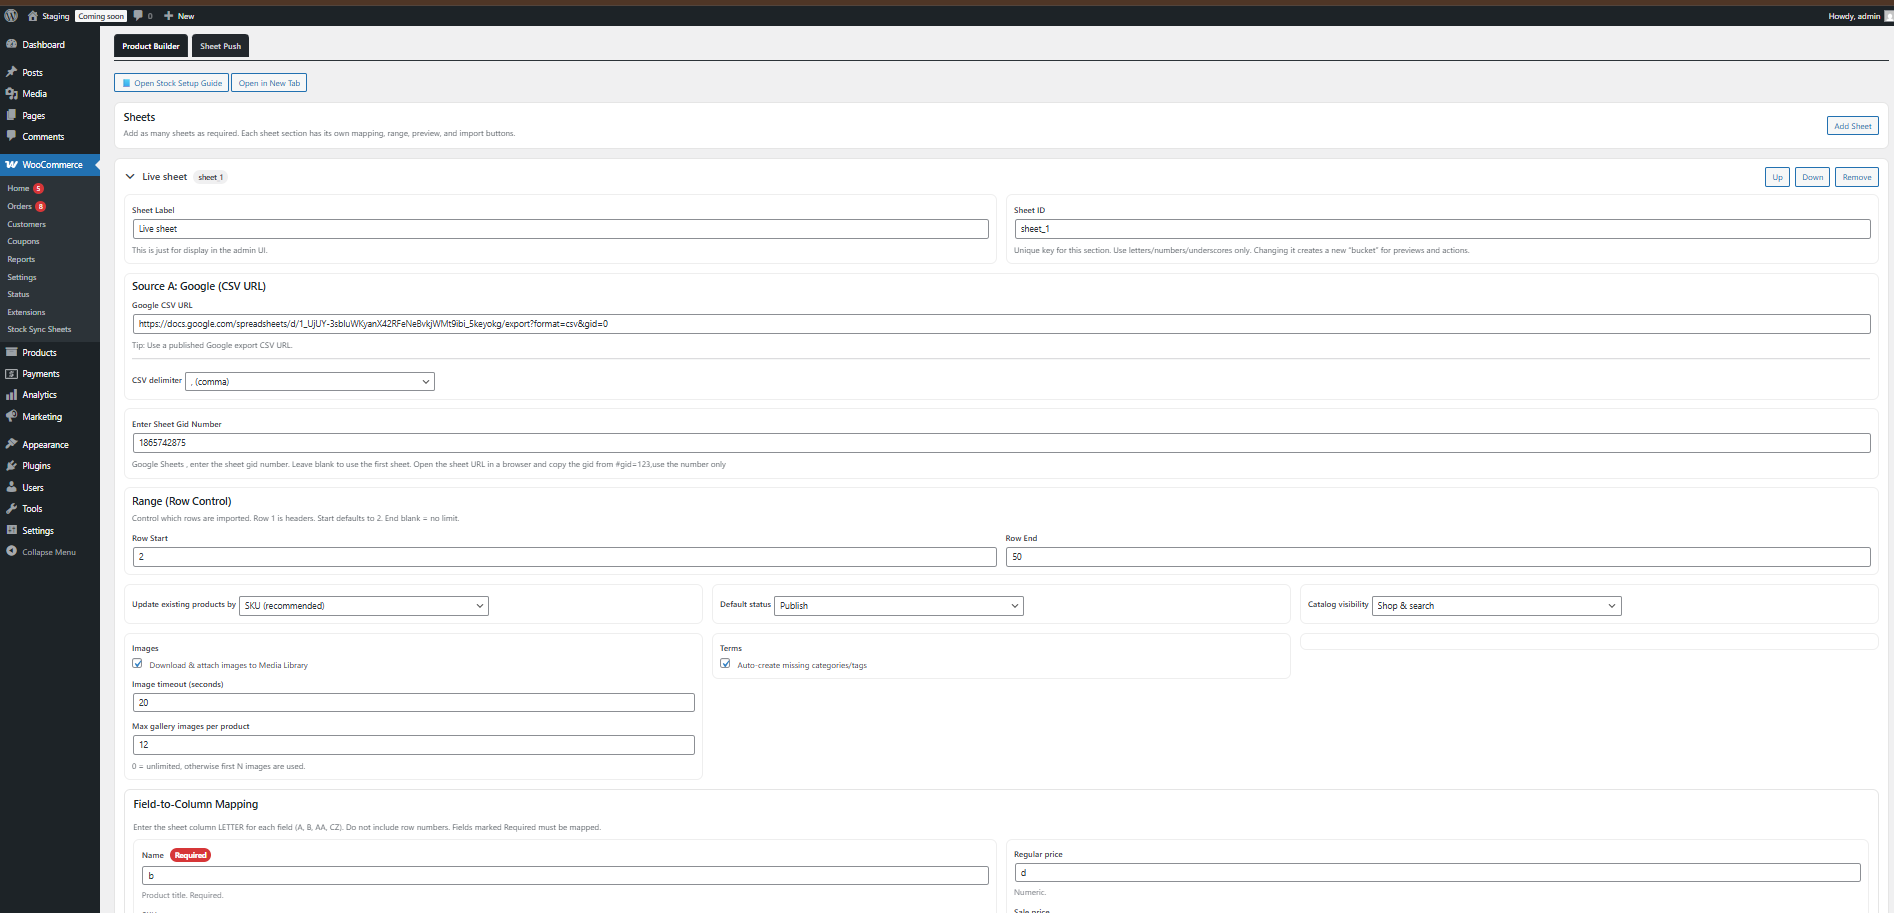Image resolution: width=1894 pixels, height=913 pixels.
Task: Click the Add Sheet button
Action: coord(1852,125)
